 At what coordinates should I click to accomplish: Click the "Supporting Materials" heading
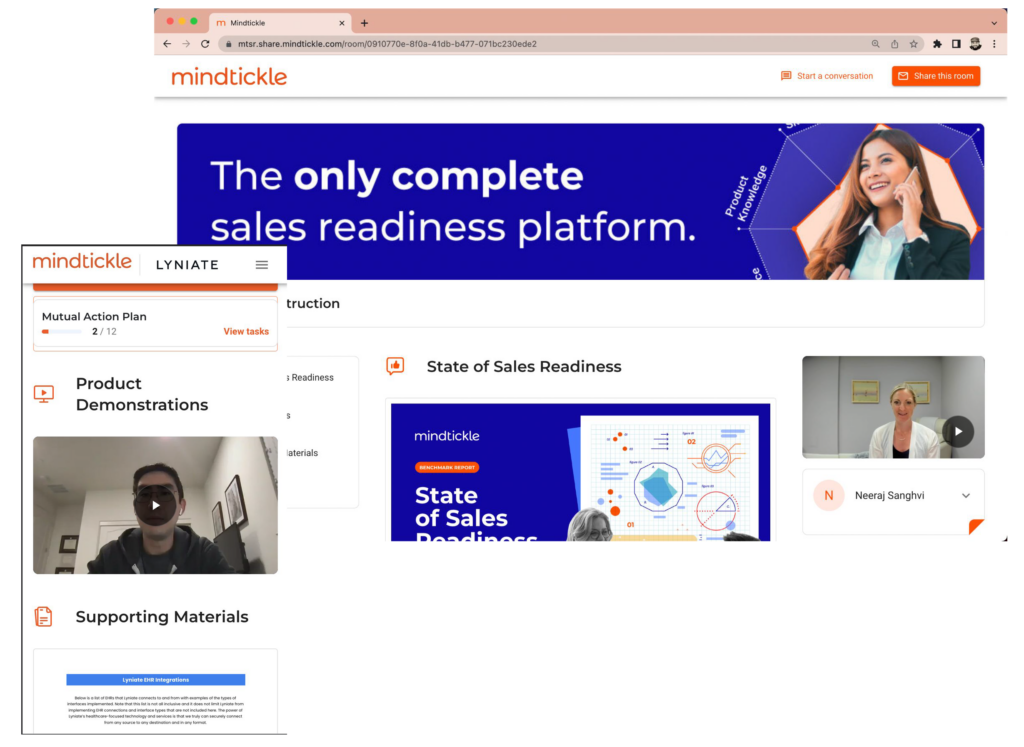(162, 616)
